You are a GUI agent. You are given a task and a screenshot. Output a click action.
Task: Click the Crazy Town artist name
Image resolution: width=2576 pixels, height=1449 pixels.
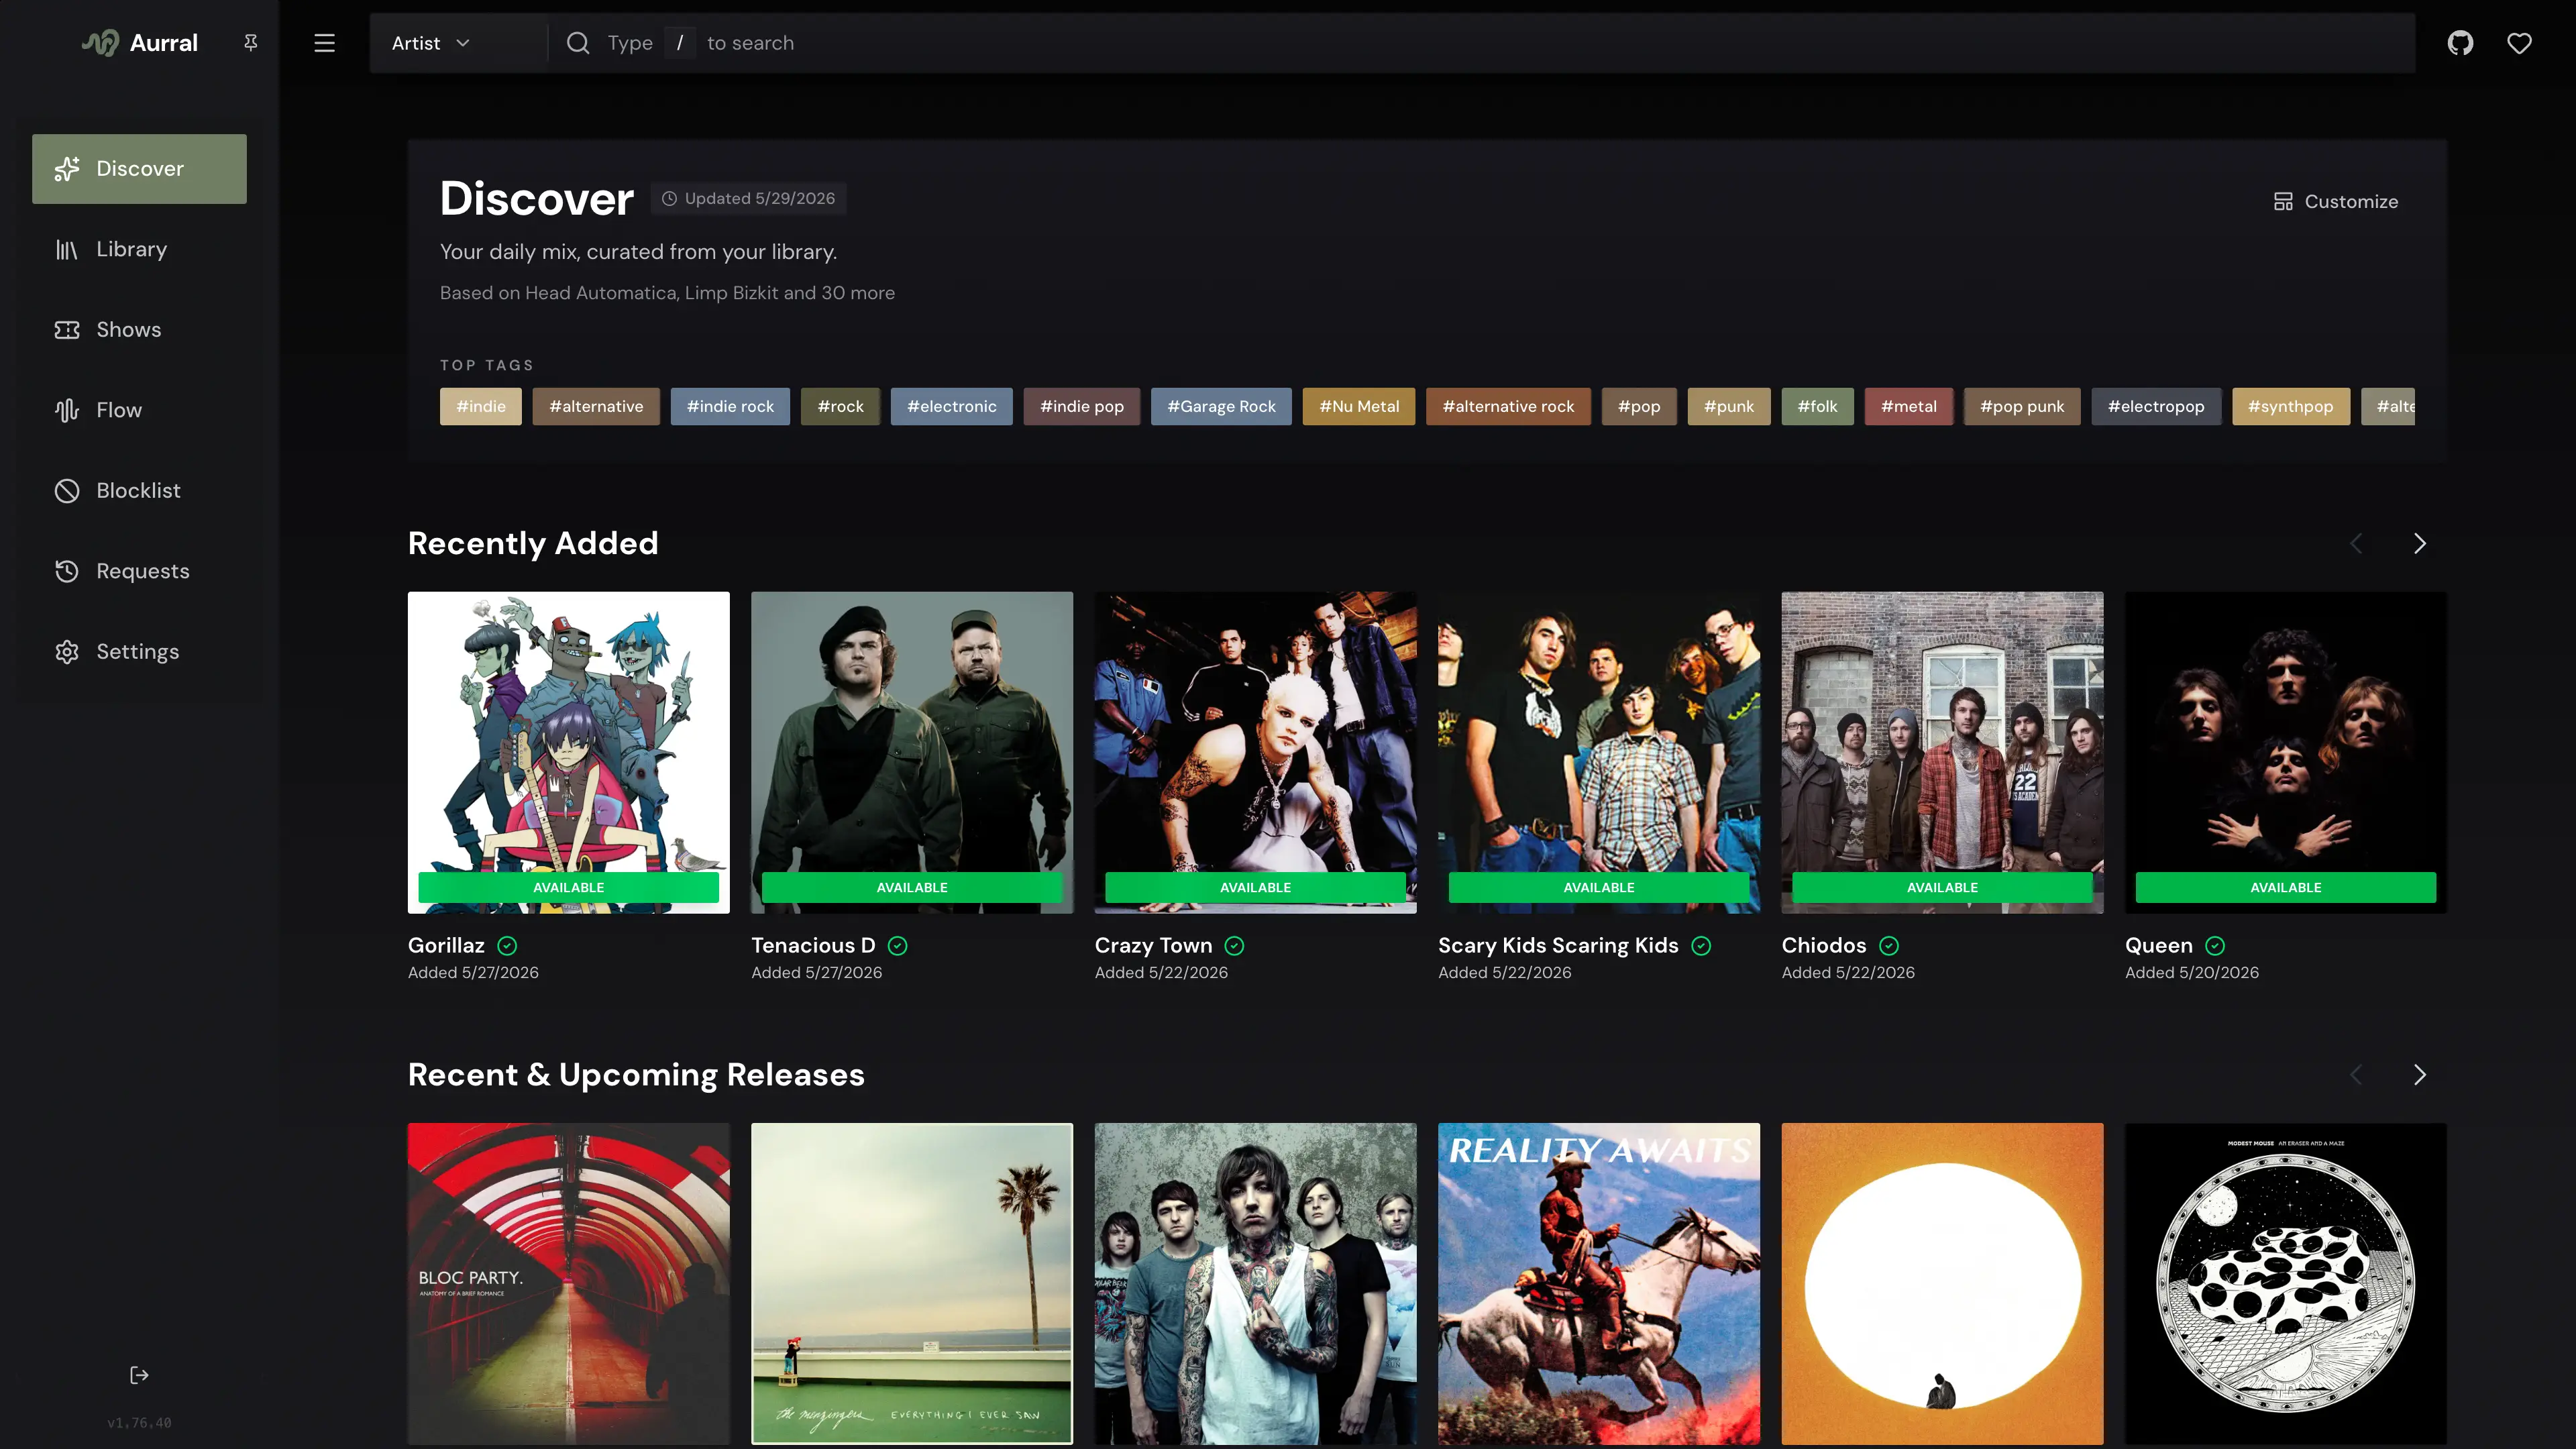[x=1153, y=945]
